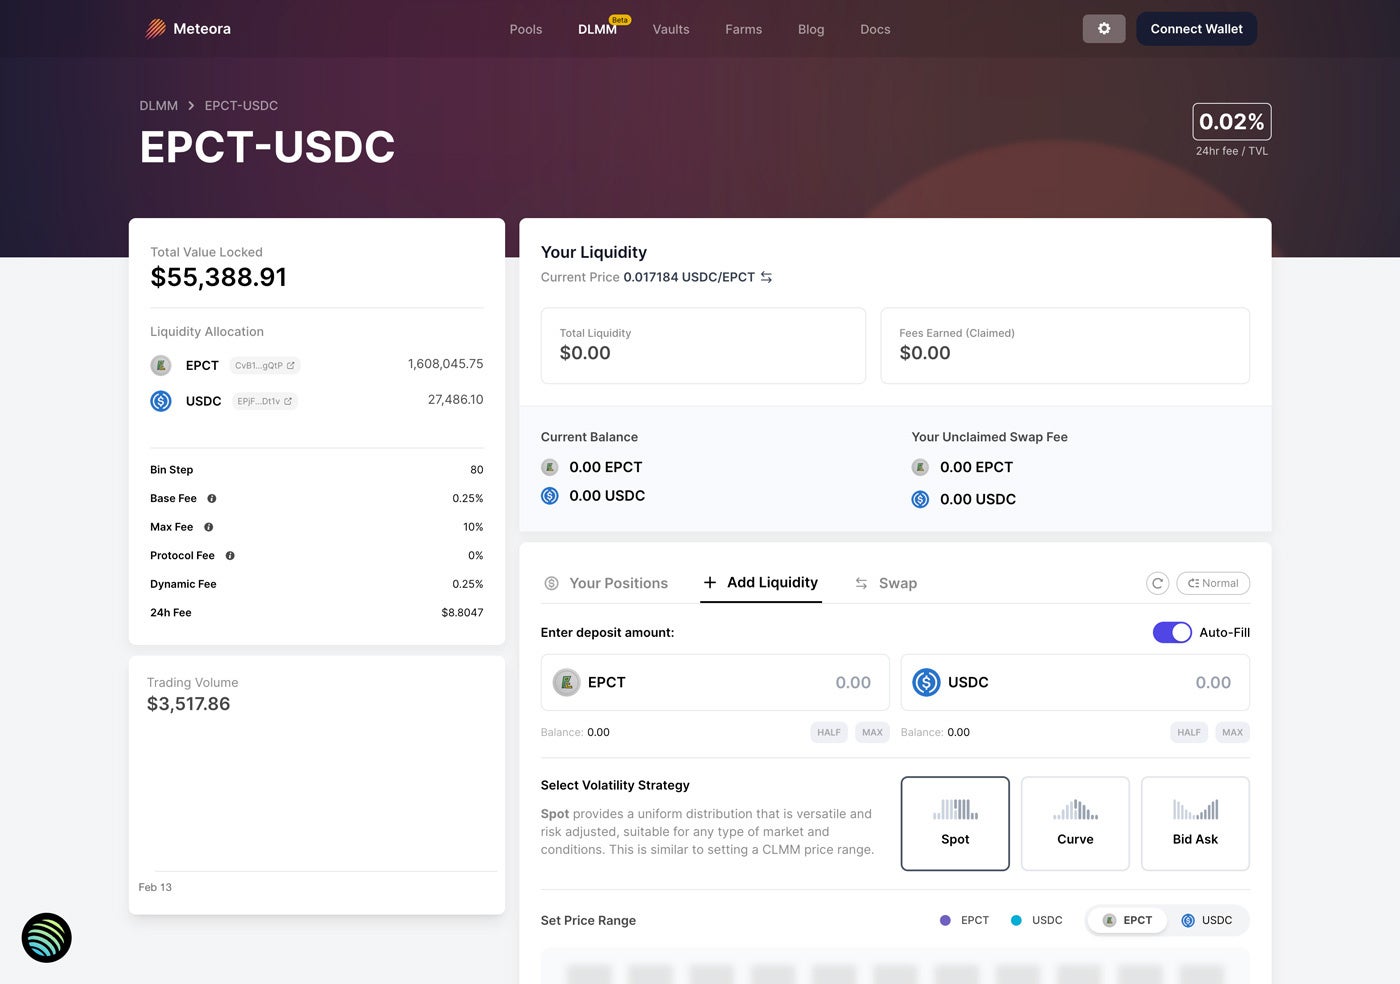The image size is (1400, 984).
Task: Show Base Fee info tooltip icon
Action: tap(212, 498)
